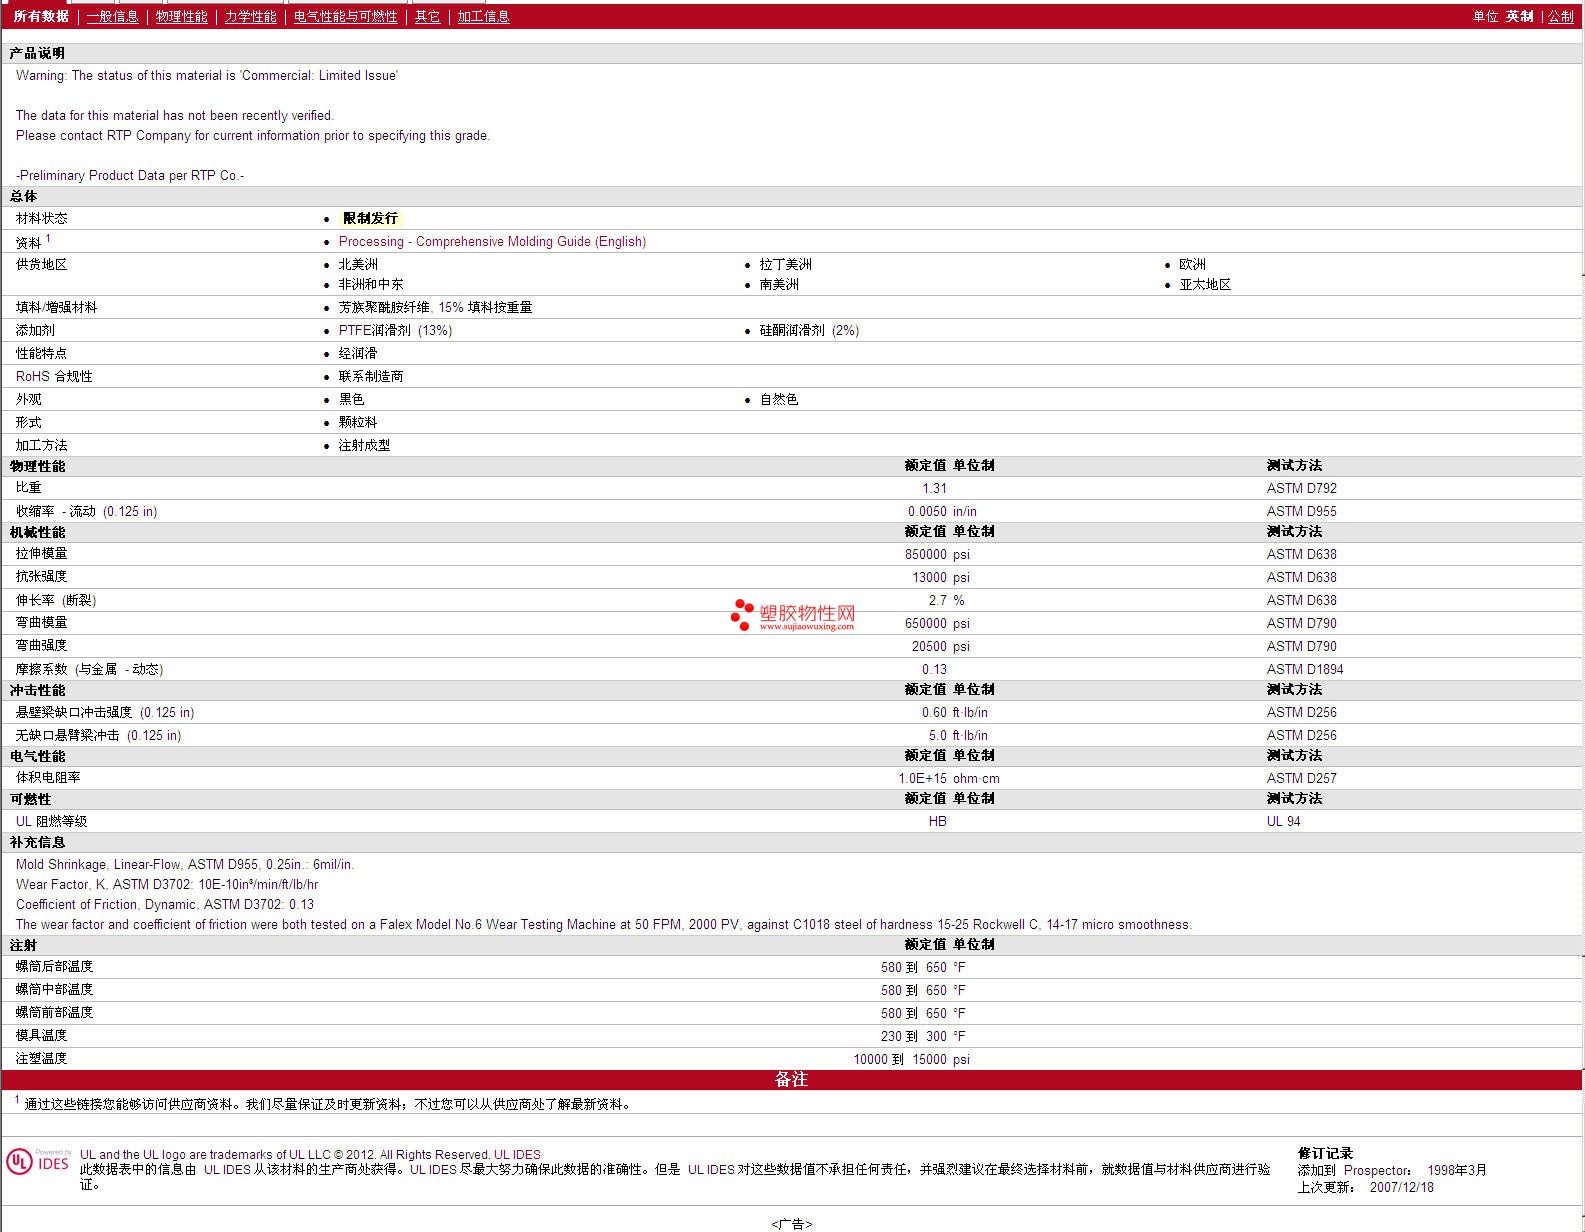Click the UL 94 test method entry

[1283, 822]
